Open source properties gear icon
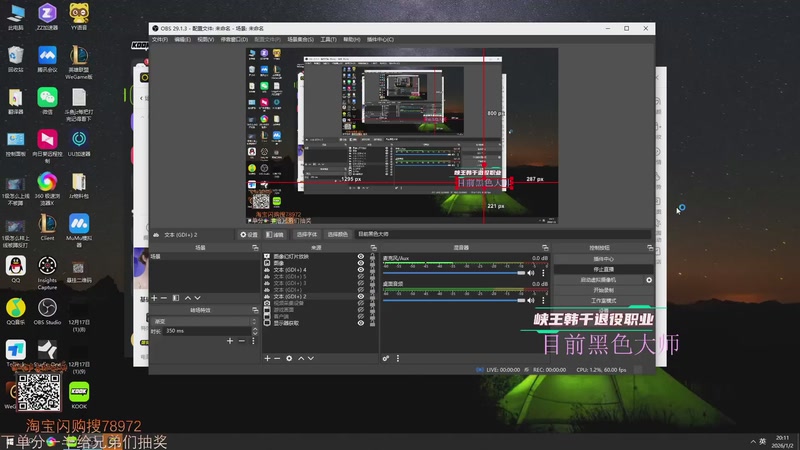Image resolution: width=800 pixels, height=450 pixels. click(289, 359)
